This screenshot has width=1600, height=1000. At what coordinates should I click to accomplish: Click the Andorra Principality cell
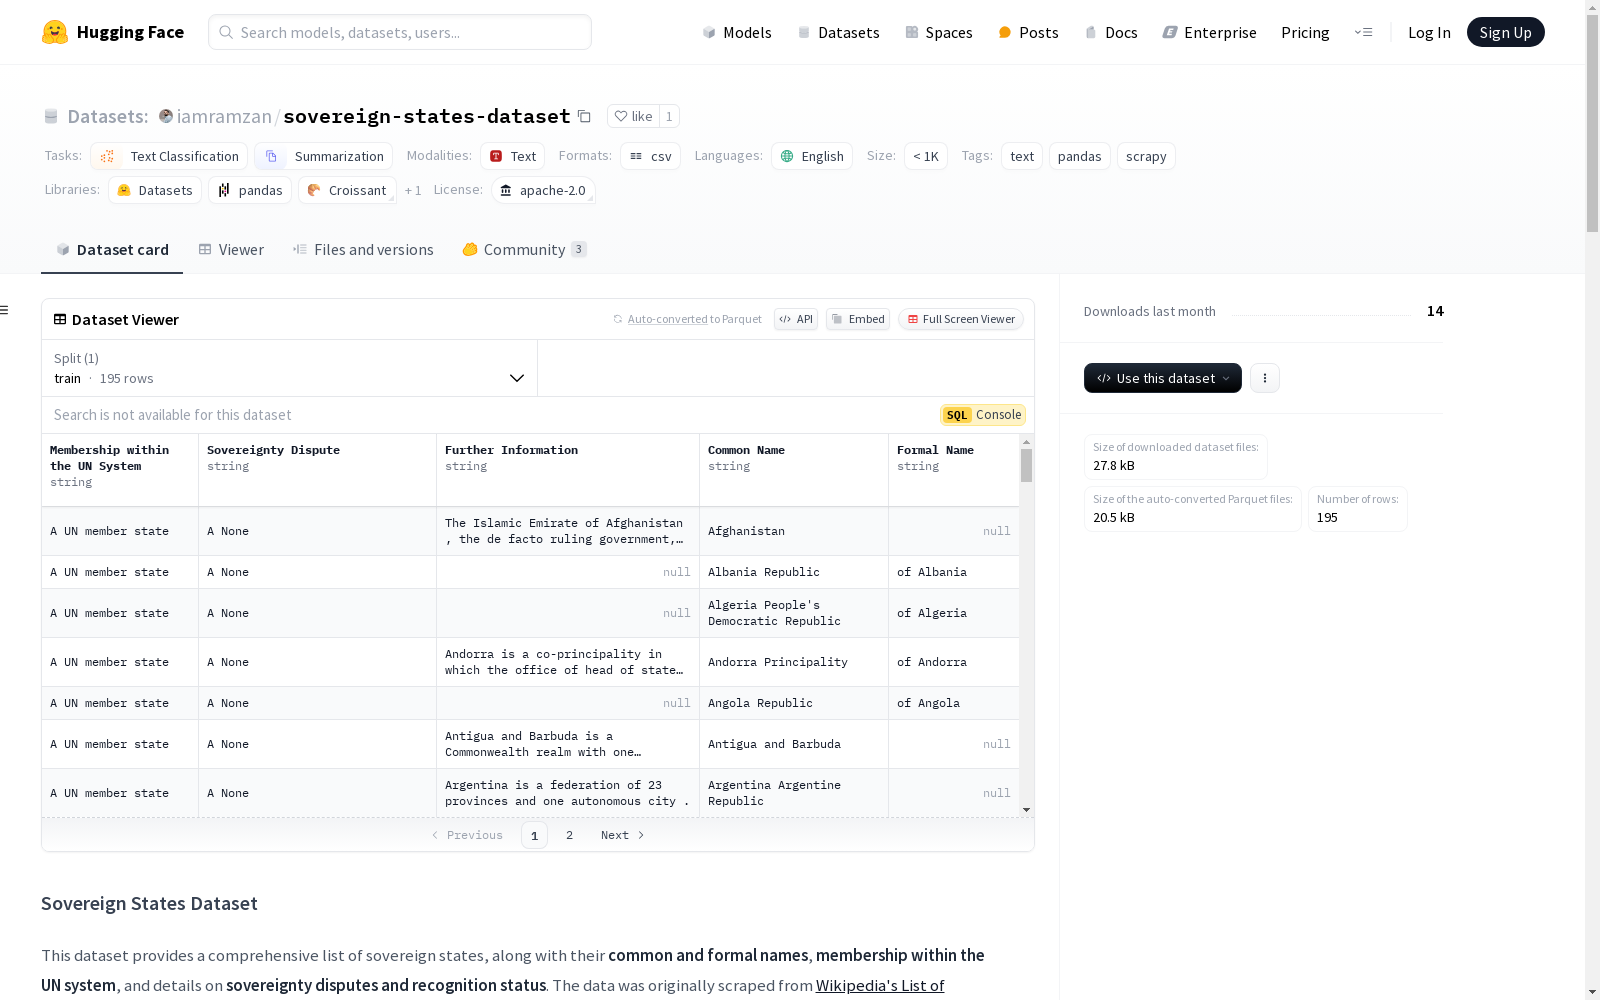coord(794,662)
